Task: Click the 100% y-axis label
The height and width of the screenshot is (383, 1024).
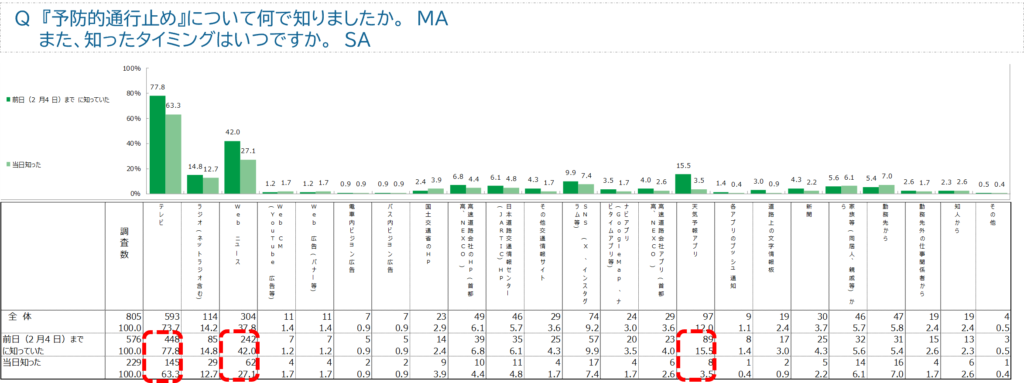Action: point(133,68)
